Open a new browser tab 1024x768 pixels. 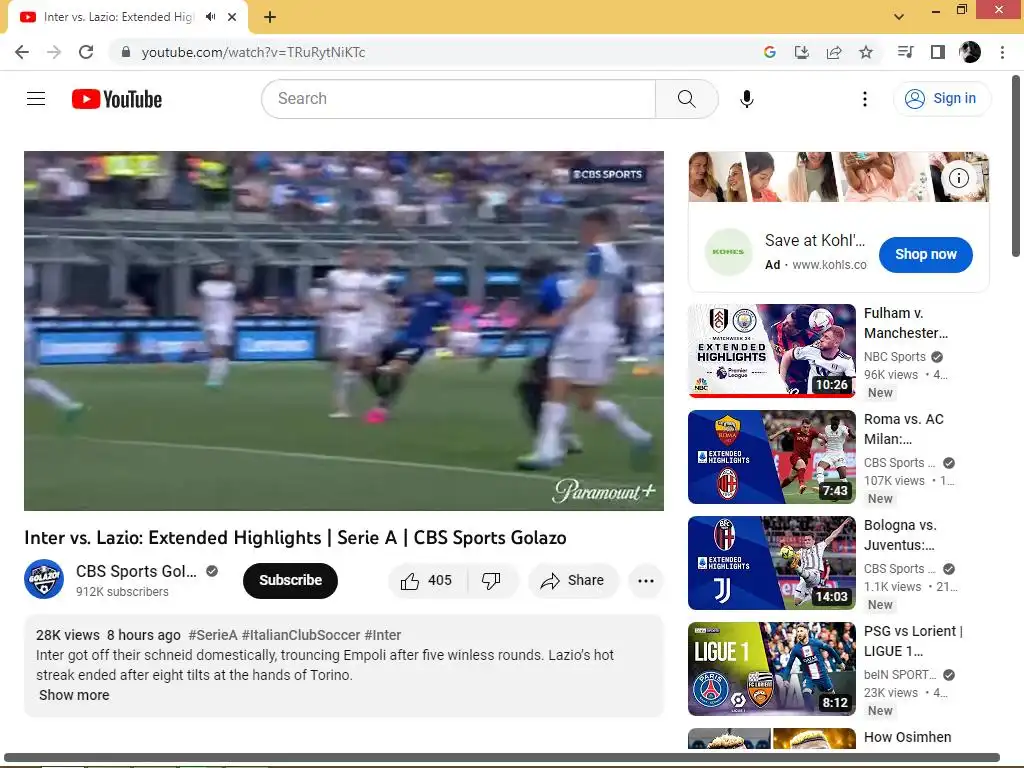(270, 17)
